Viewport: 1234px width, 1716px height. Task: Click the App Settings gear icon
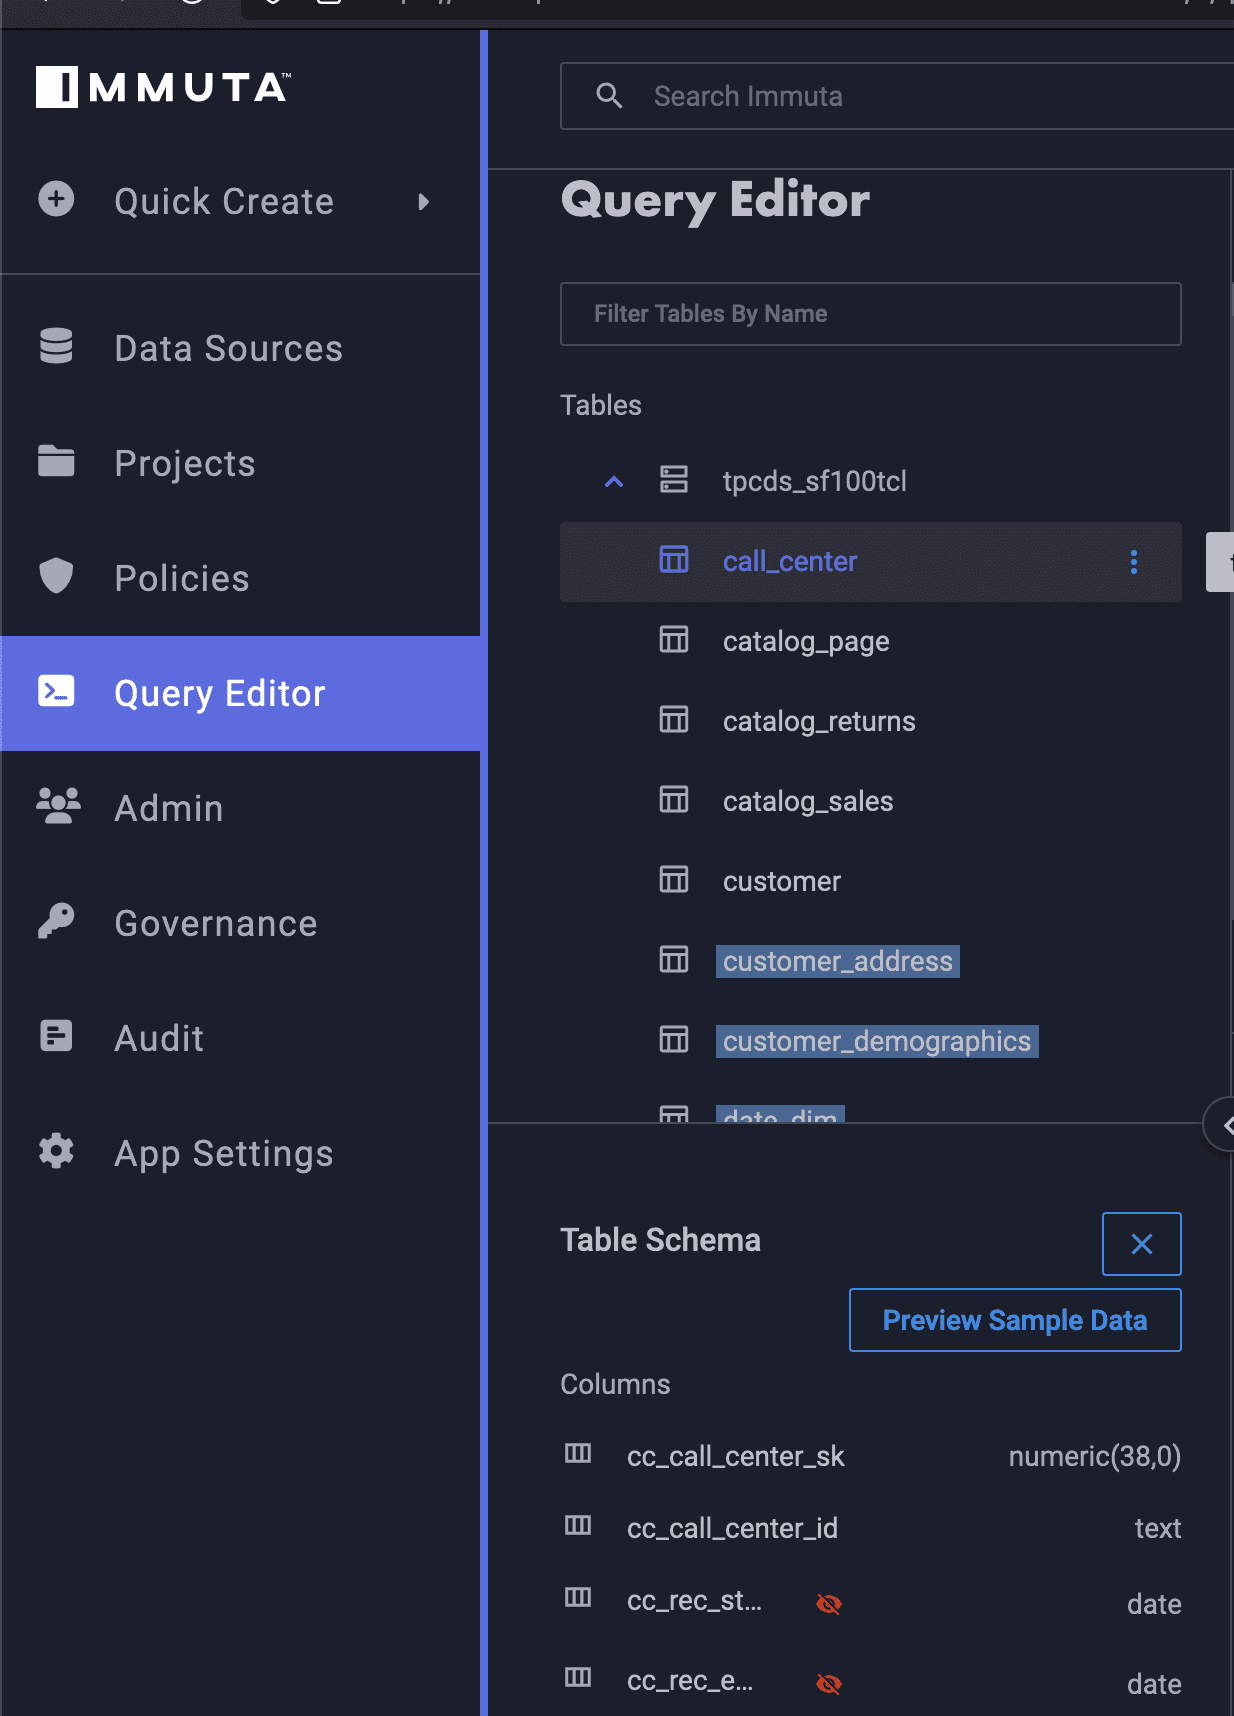pyautogui.click(x=56, y=1151)
